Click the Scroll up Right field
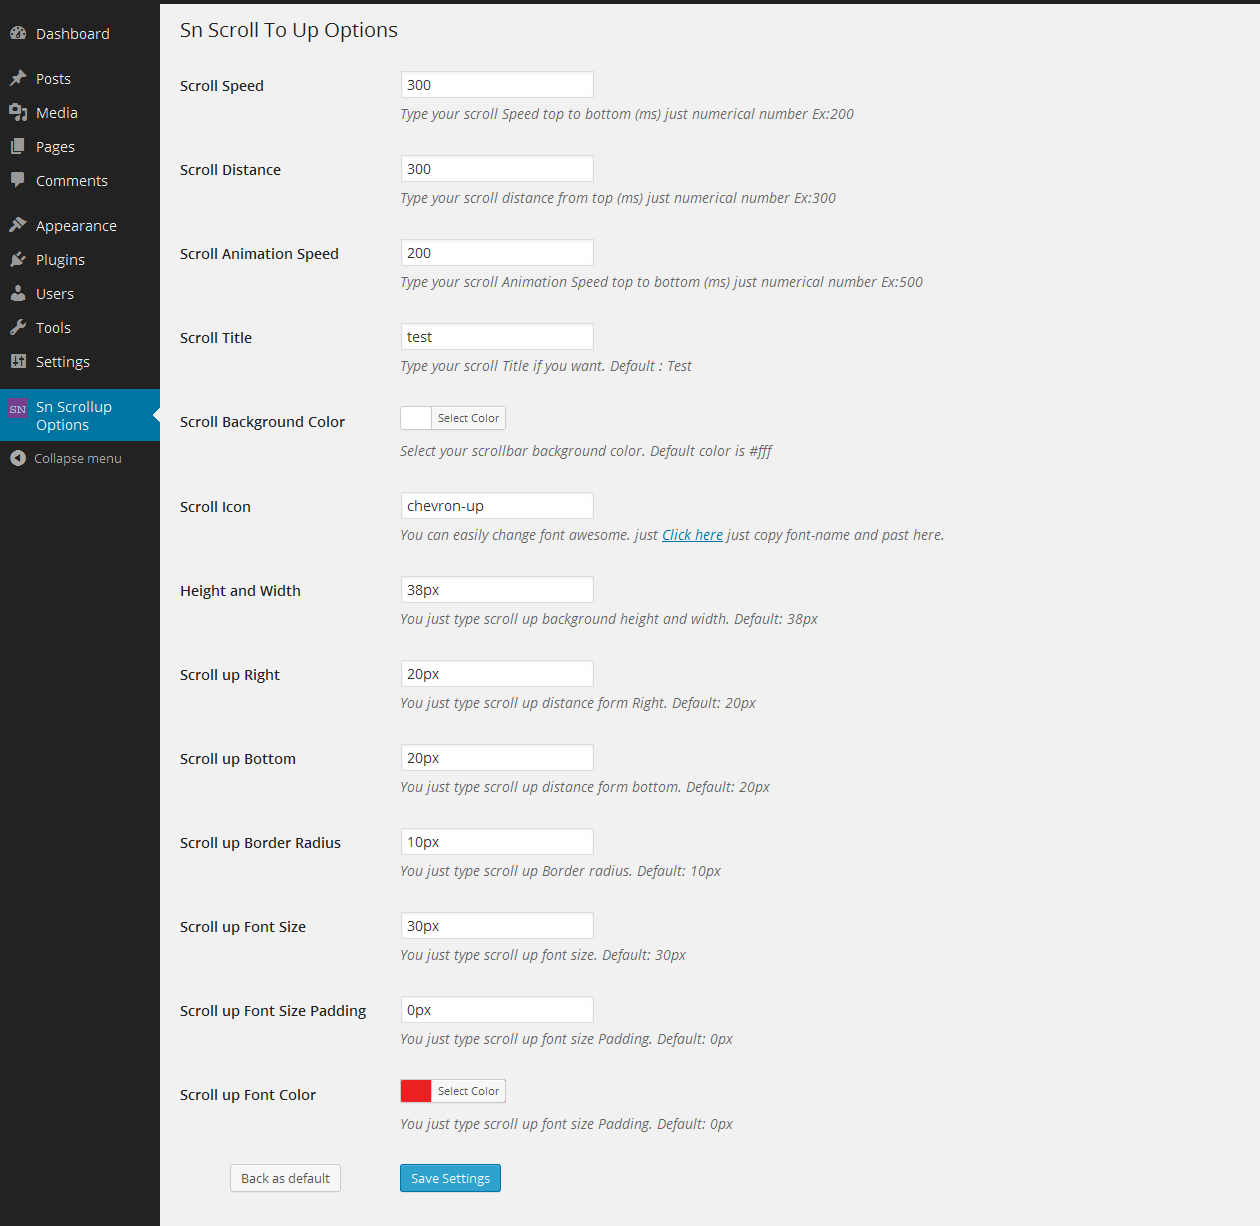The height and width of the screenshot is (1226, 1260). (x=497, y=674)
